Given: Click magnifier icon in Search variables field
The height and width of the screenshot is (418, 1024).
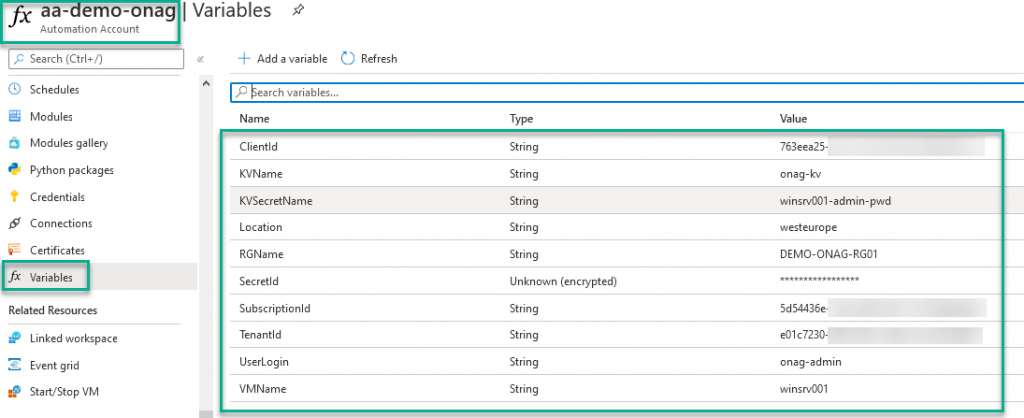Looking at the screenshot, I should [242, 92].
